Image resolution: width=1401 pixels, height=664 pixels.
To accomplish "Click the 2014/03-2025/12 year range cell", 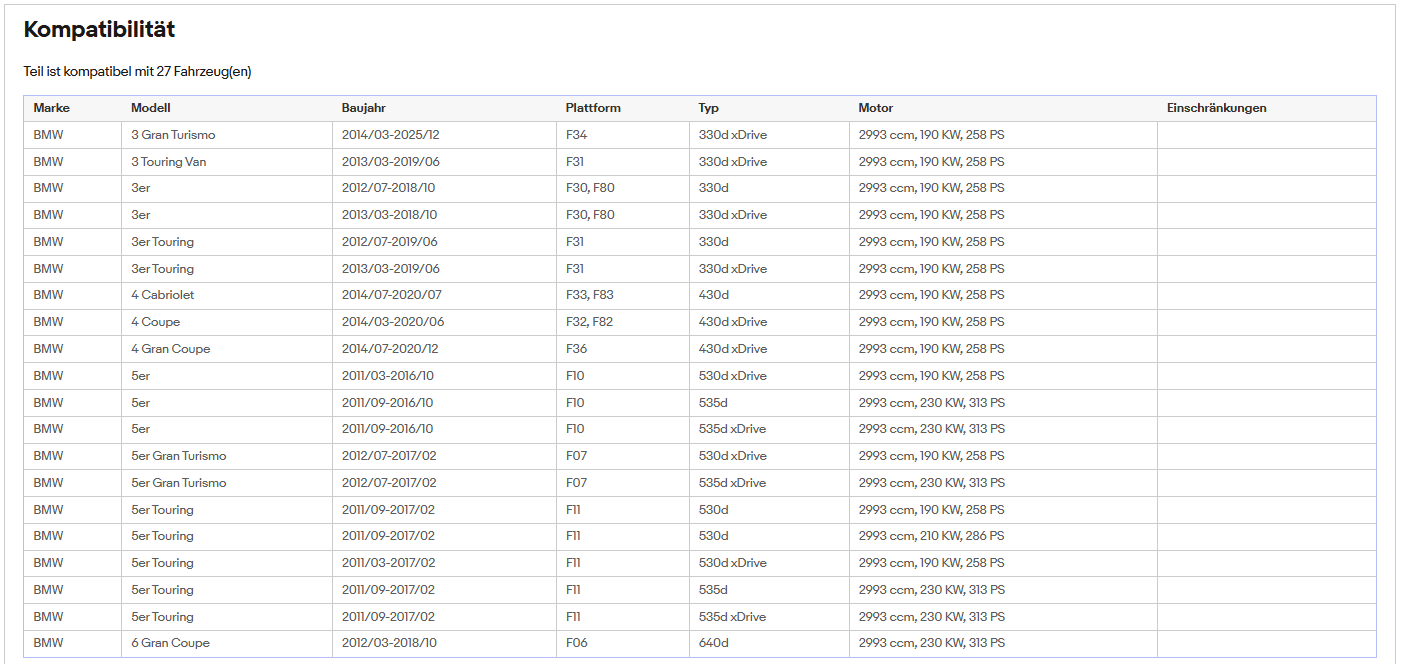I will (445, 135).
